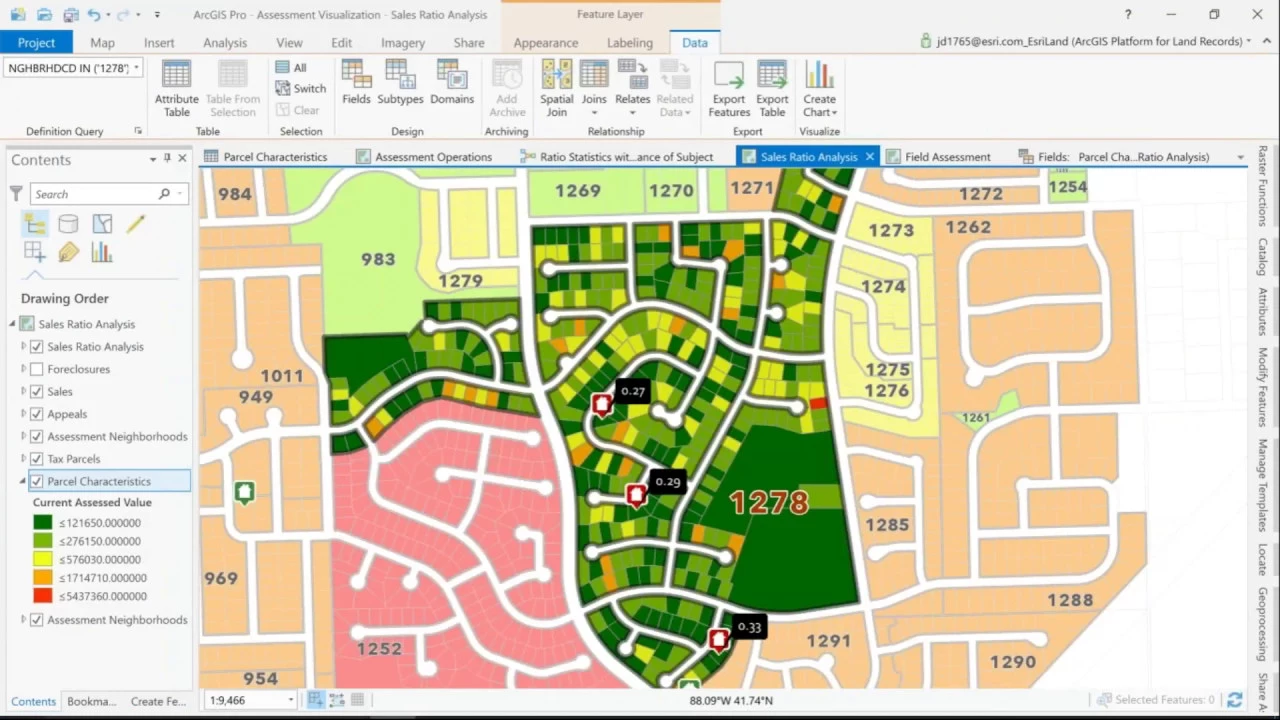Toggle Tax Parcels layer visibility
The width and height of the screenshot is (1280, 720).
pyautogui.click(x=37, y=459)
